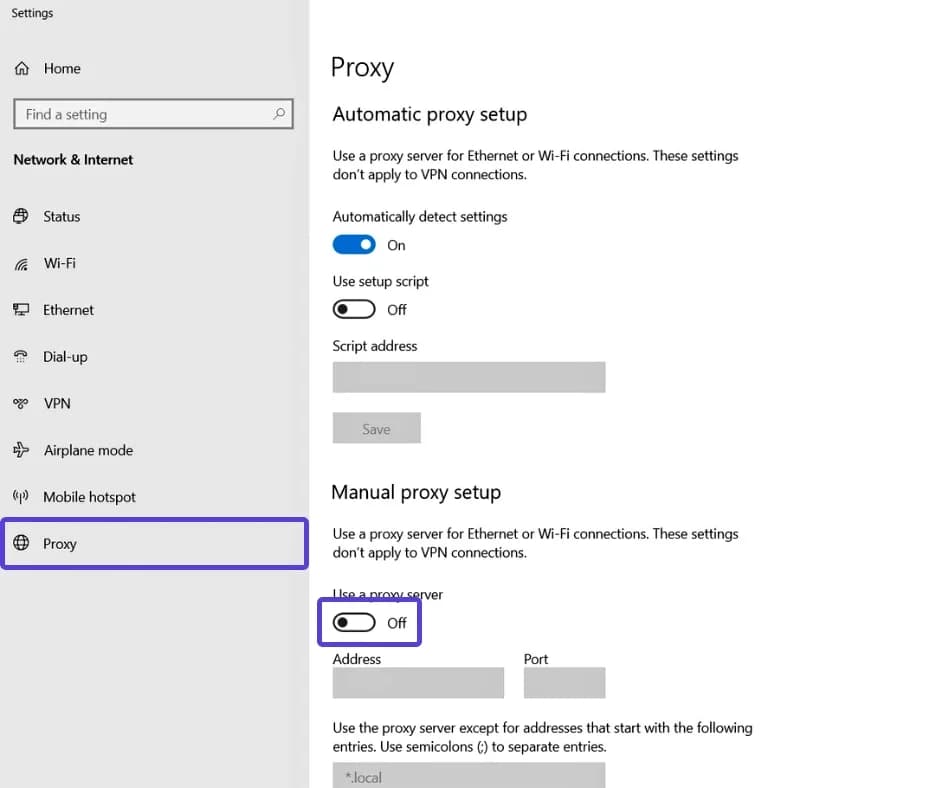The image size is (940, 788).
Task: Click the Save button under Script address
Action: click(x=376, y=428)
